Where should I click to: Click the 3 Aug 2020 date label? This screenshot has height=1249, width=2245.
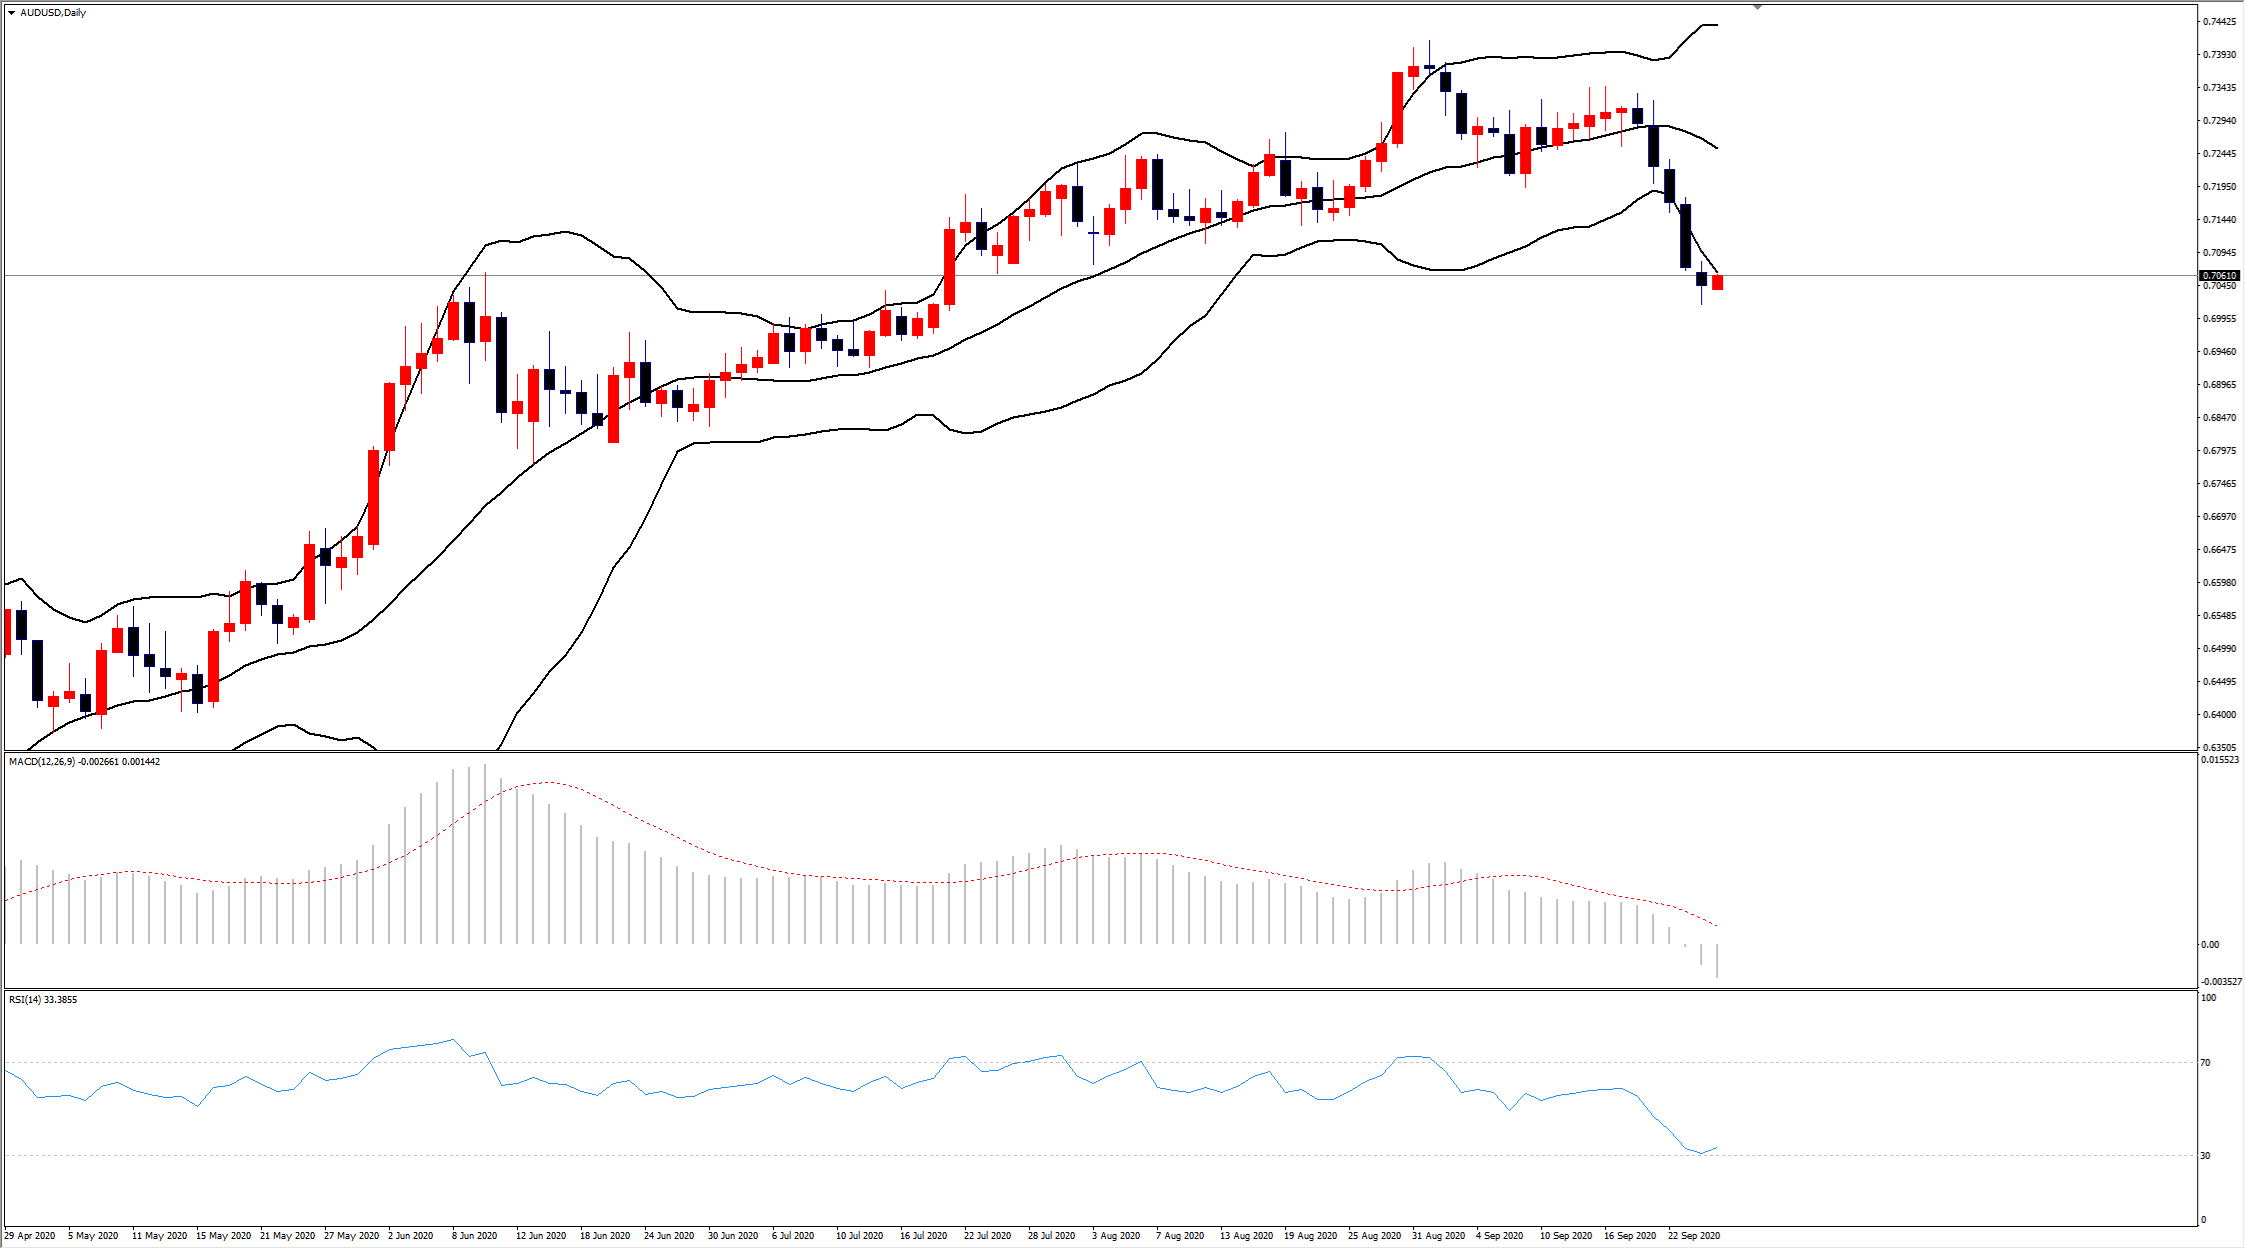(1116, 1236)
